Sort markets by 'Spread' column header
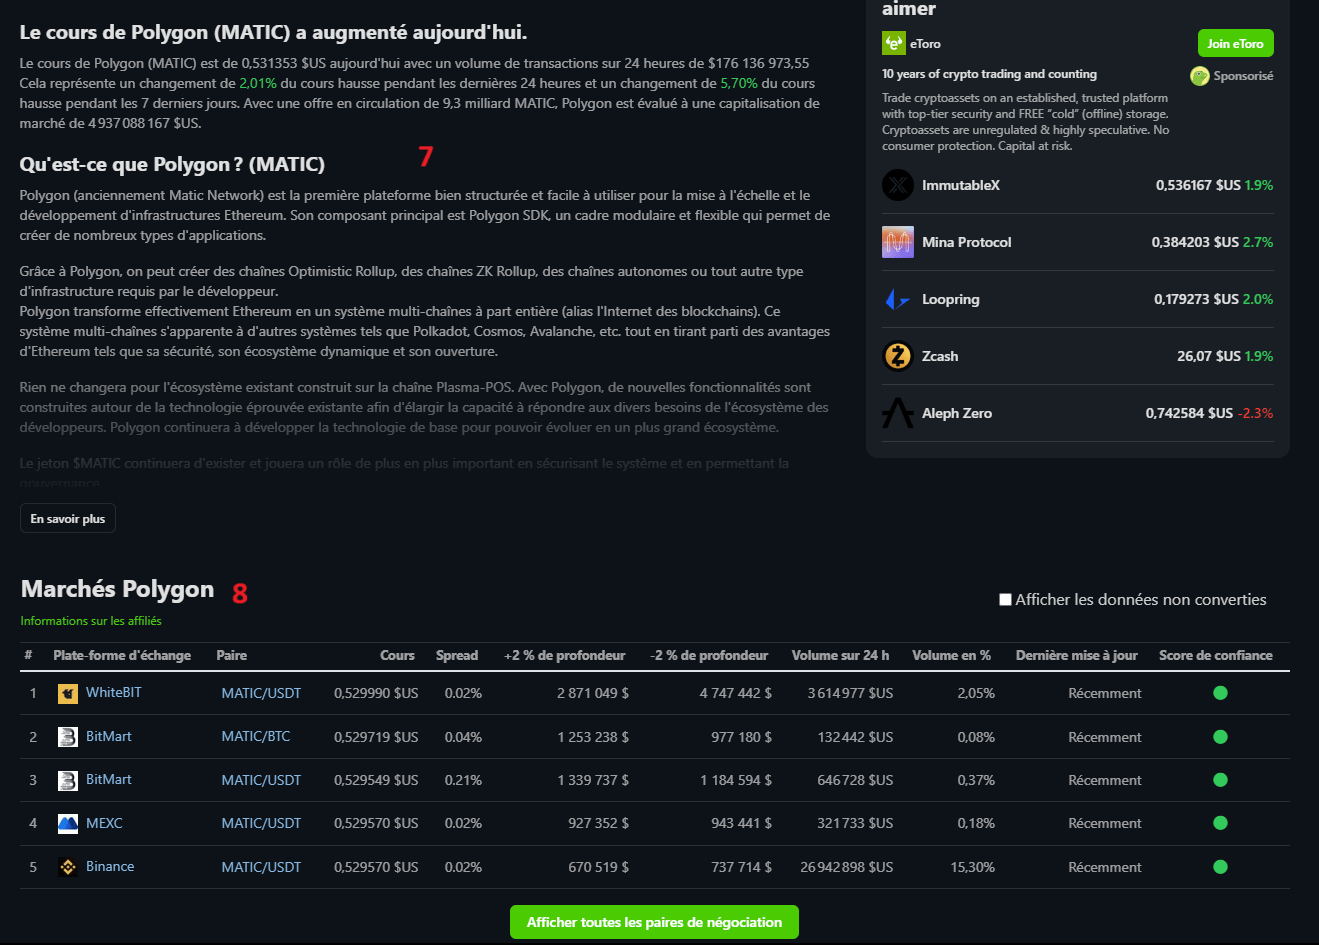Screen dimensions: 1319x945 (x=457, y=656)
